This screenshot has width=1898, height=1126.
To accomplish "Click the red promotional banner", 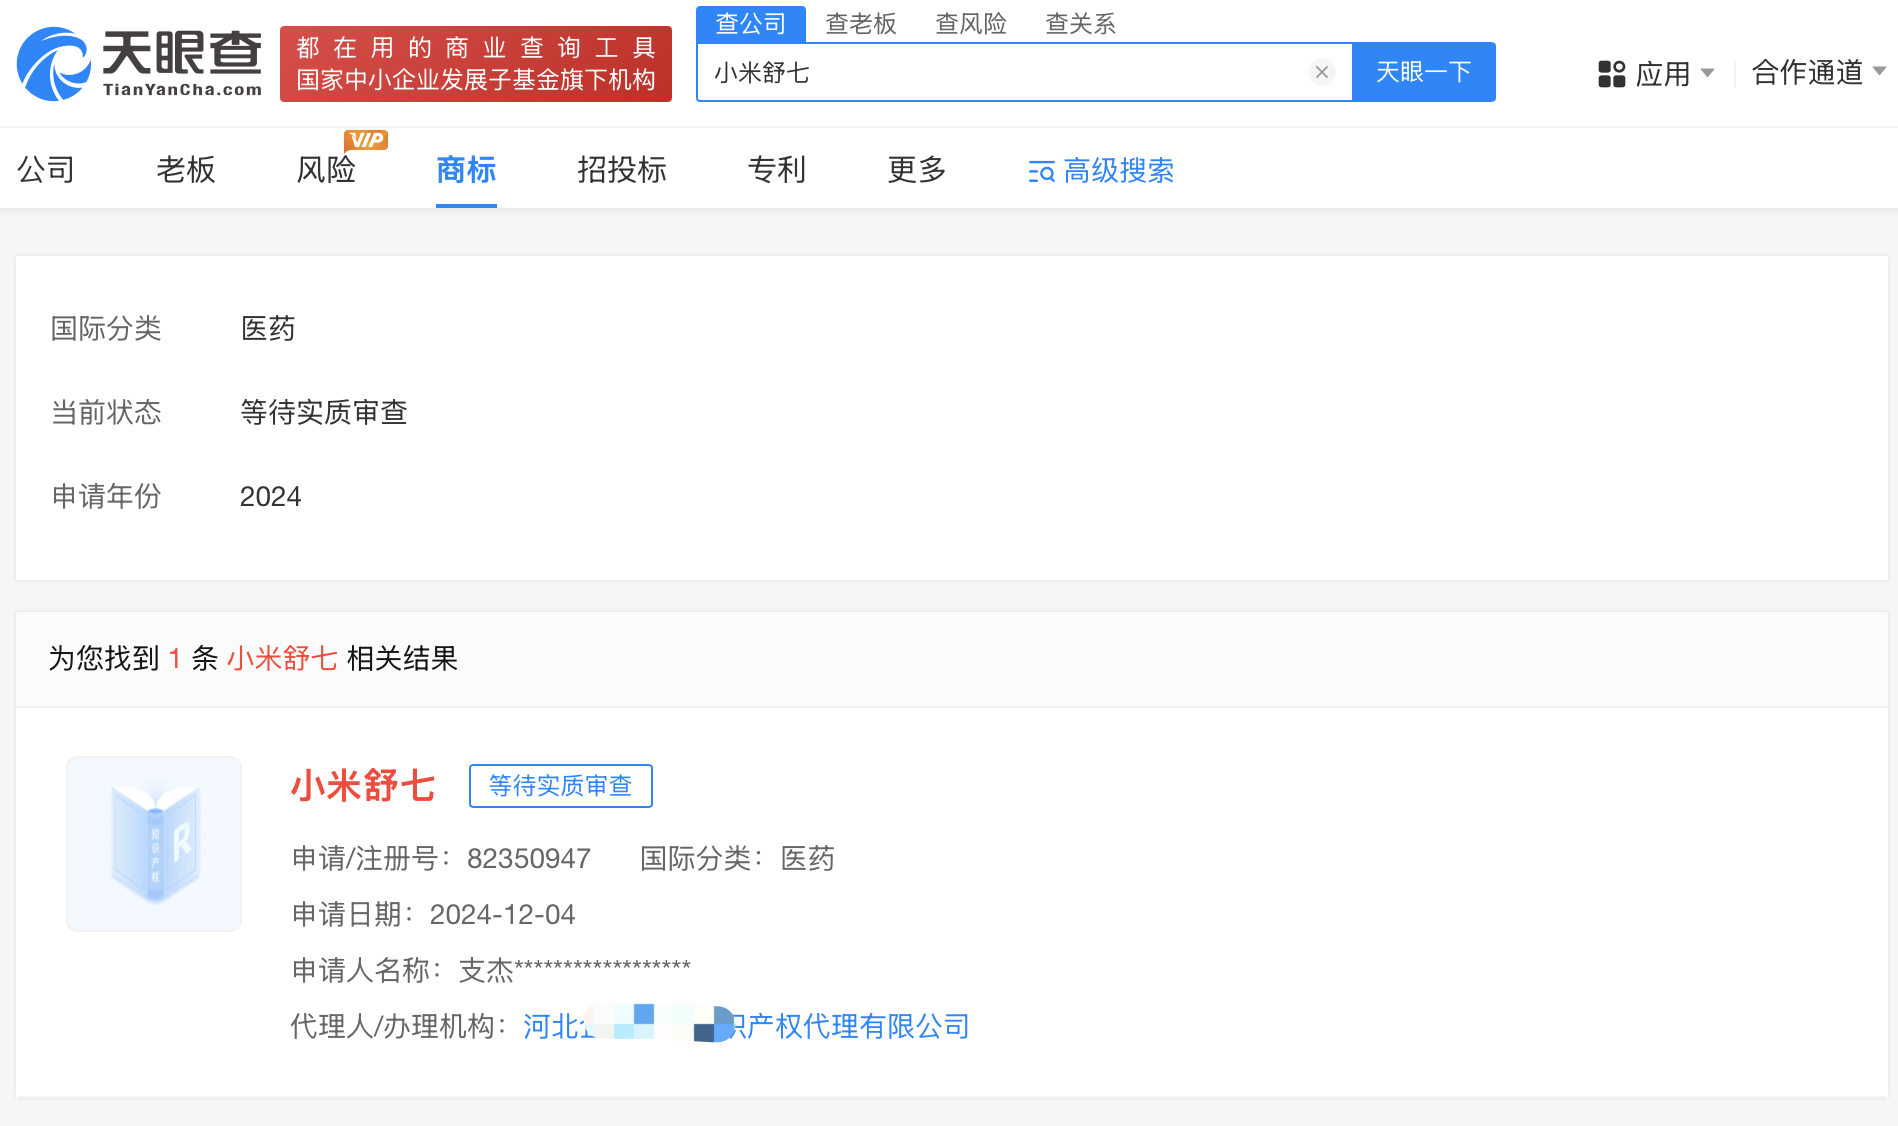I will tap(476, 64).
